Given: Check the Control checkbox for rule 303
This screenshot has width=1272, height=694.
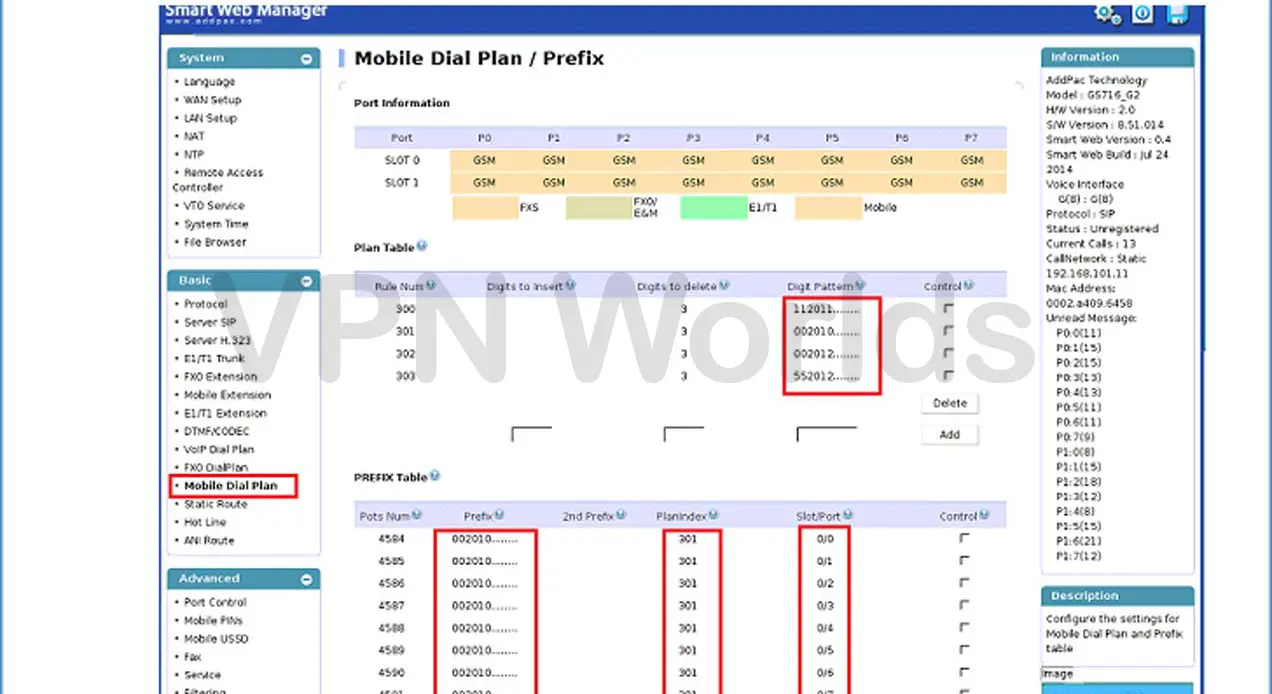Looking at the screenshot, I should (947, 376).
